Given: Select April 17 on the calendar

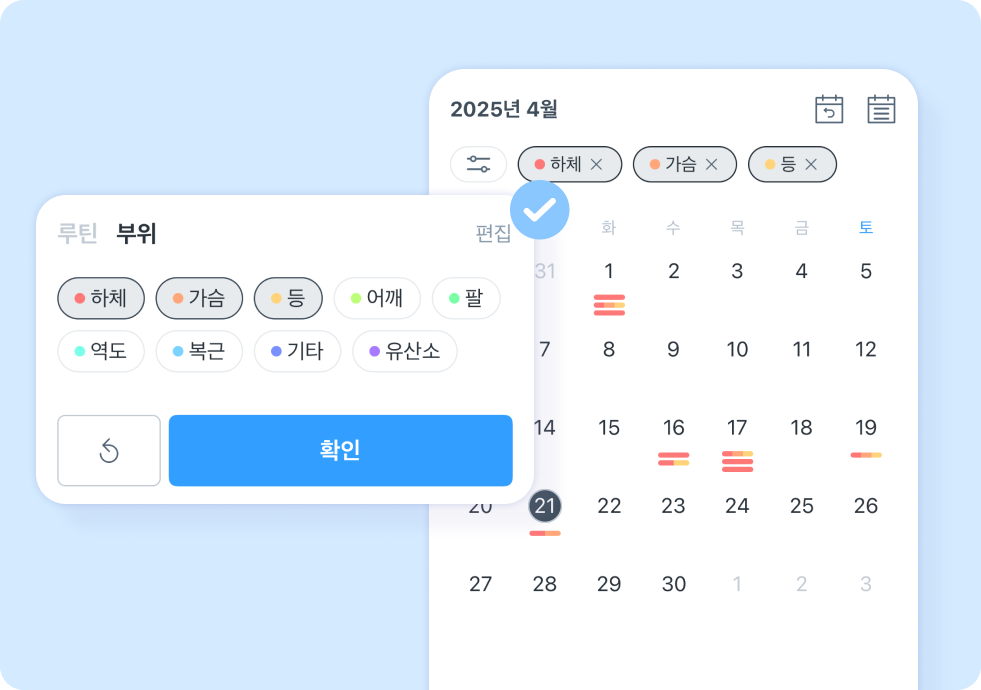Looking at the screenshot, I should pos(737,427).
